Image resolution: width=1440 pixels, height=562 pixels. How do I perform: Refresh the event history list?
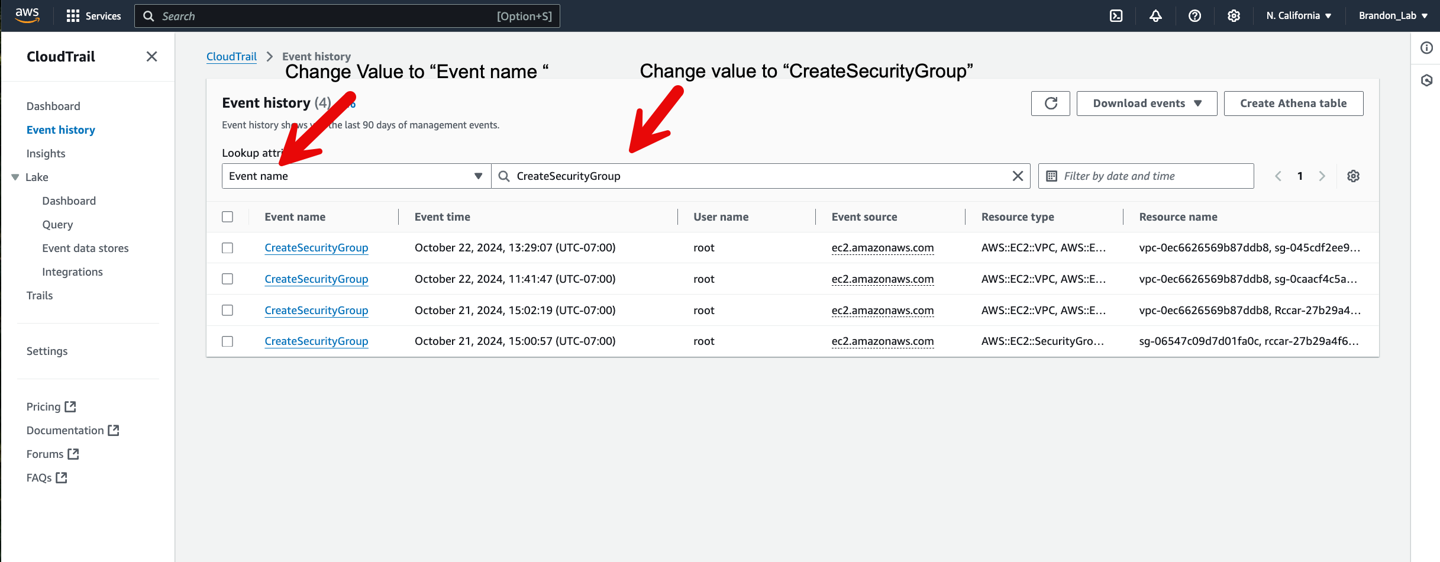pos(1050,103)
